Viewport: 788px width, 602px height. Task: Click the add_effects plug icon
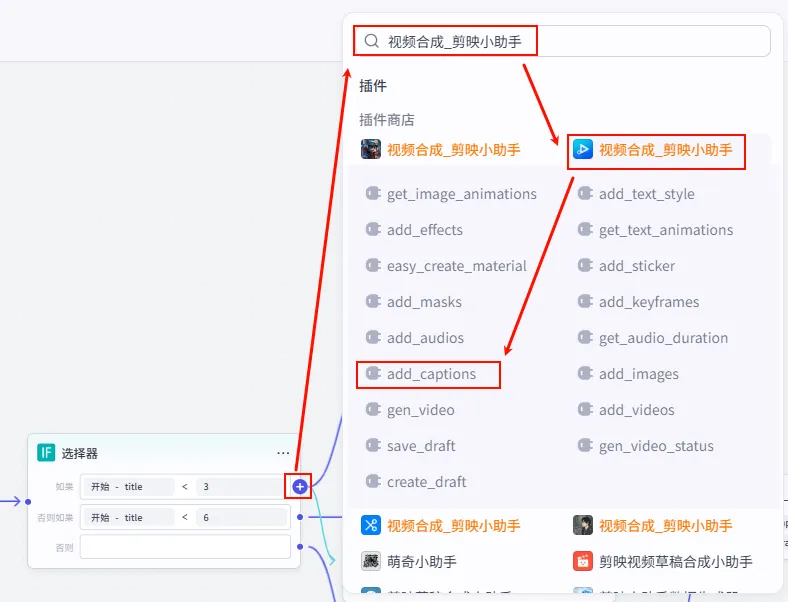373,229
